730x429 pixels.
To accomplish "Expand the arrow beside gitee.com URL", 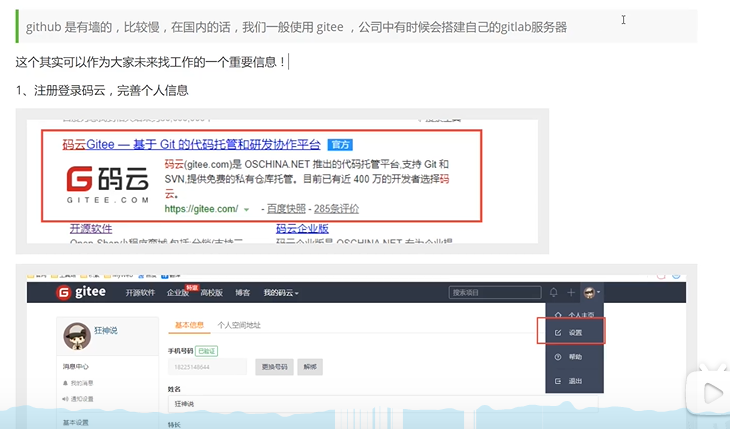I will point(246,210).
